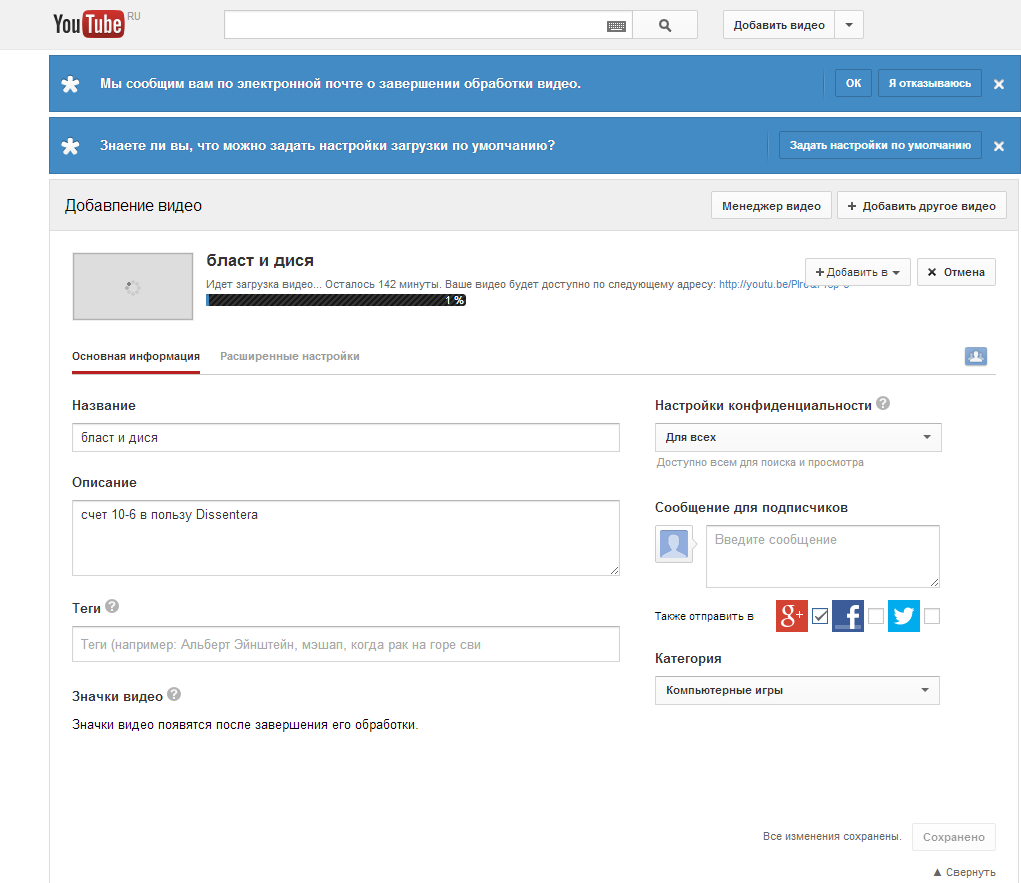Click the magnifier search button

tap(665, 25)
